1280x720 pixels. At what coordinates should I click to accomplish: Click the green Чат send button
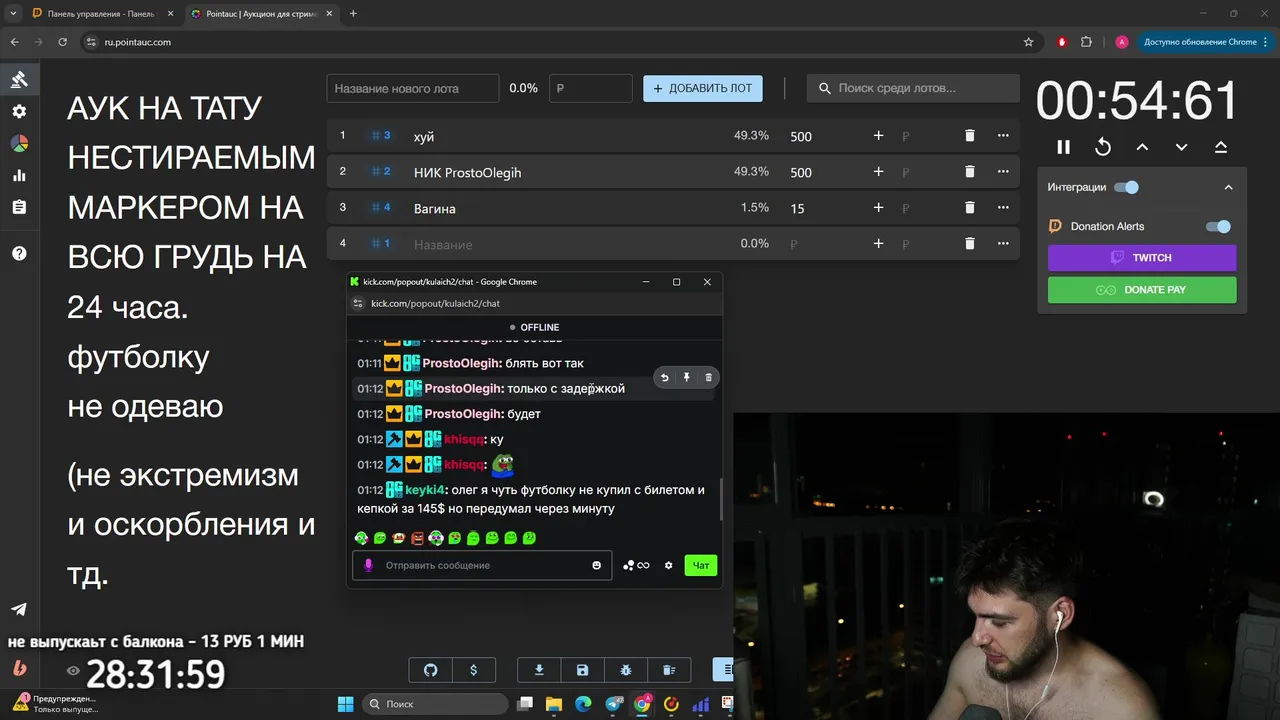click(x=701, y=565)
